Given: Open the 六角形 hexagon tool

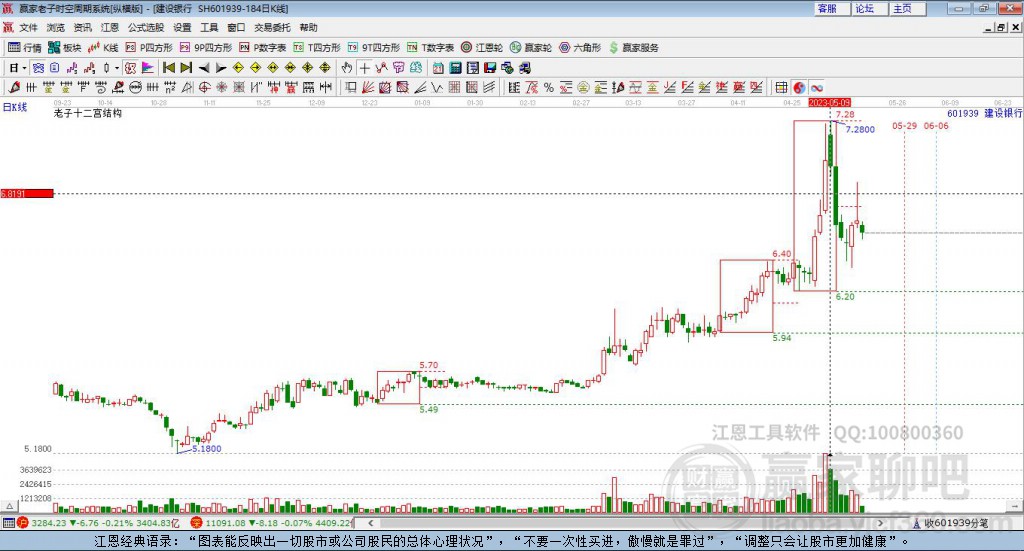Looking at the screenshot, I should click(580, 48).
